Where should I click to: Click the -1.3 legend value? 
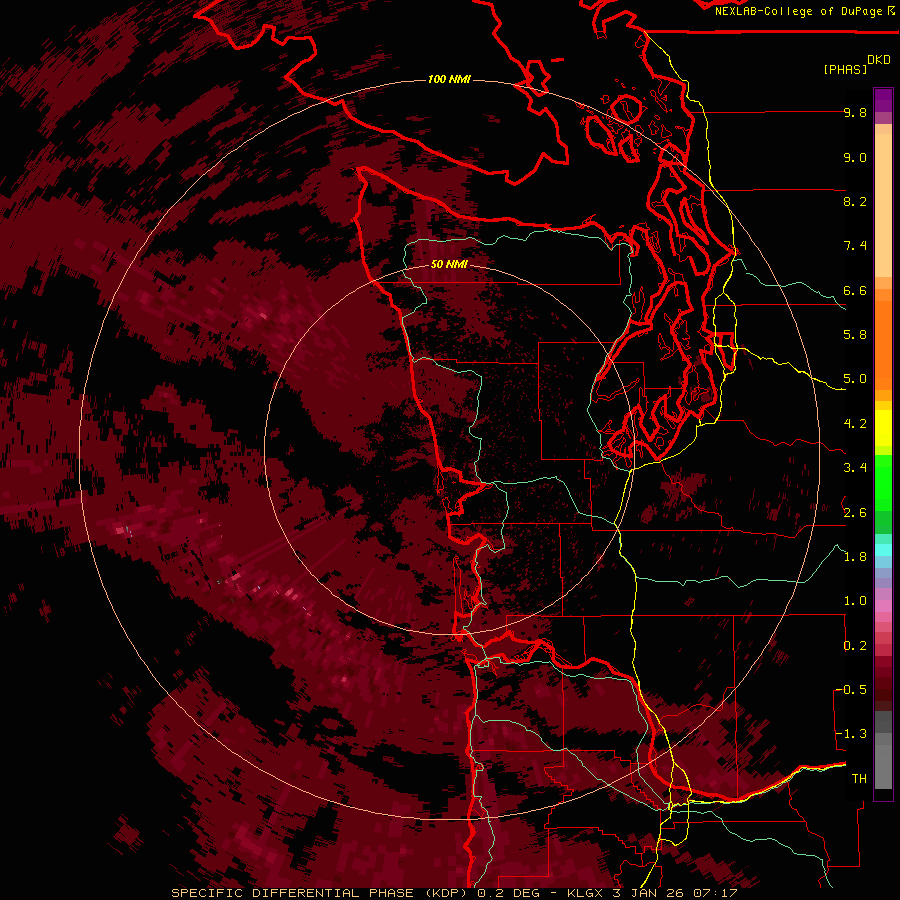[851, 734]
